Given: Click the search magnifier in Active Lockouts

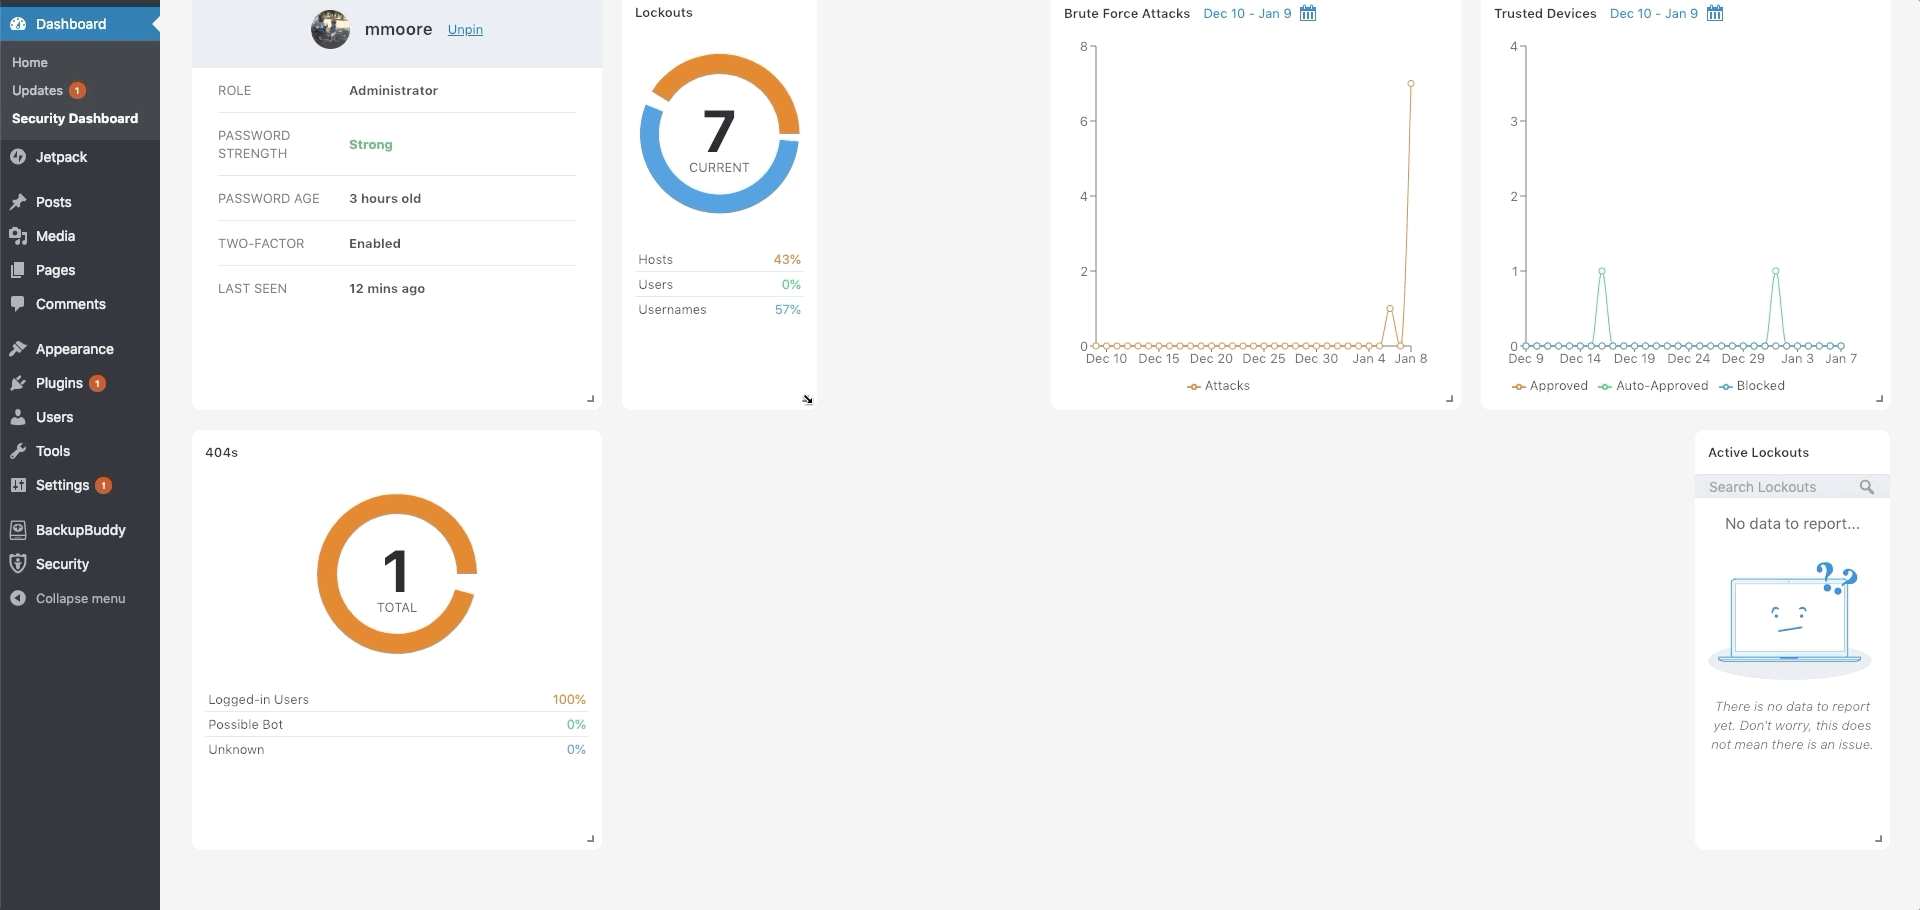Looking at the screenshot, I should (1866, 487).
